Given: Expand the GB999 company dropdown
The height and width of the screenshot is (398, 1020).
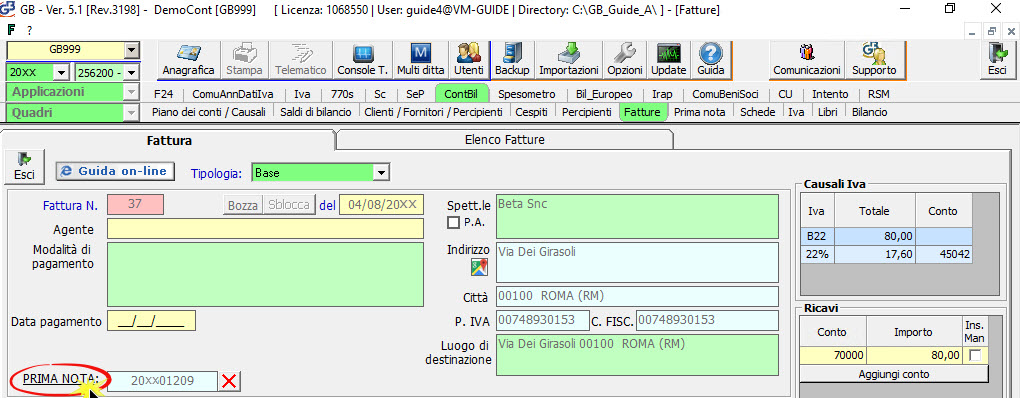Looking at the screenshot, I should click(132, 50).
